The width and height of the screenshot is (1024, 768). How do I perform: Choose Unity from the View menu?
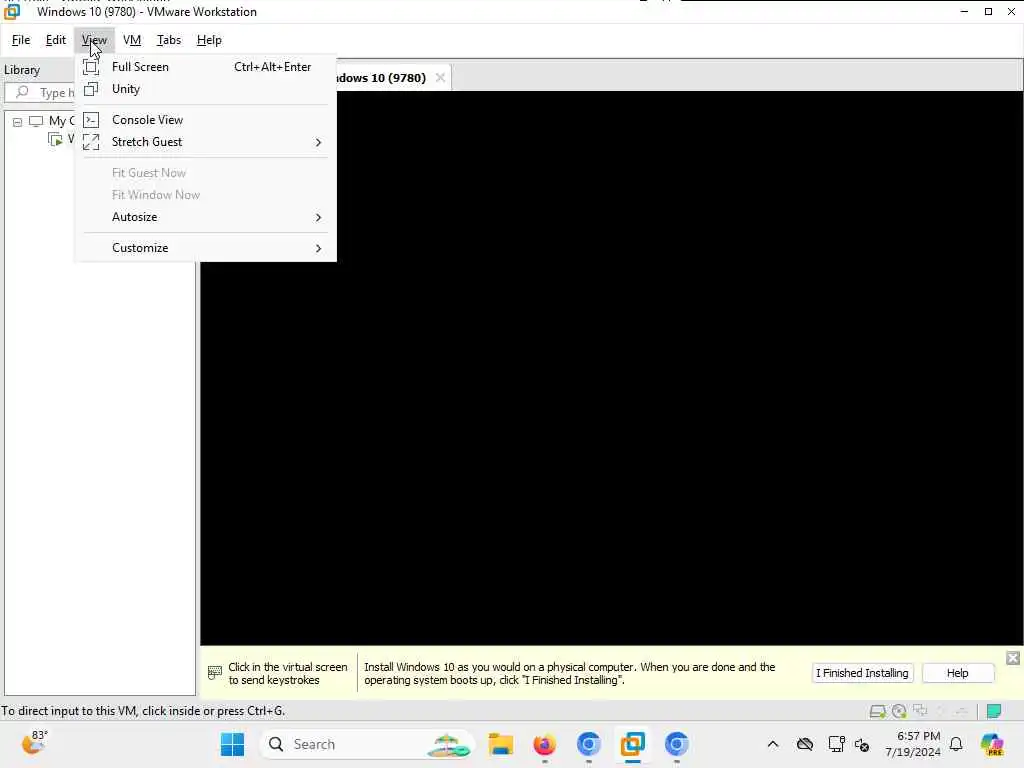coord(205,89)
